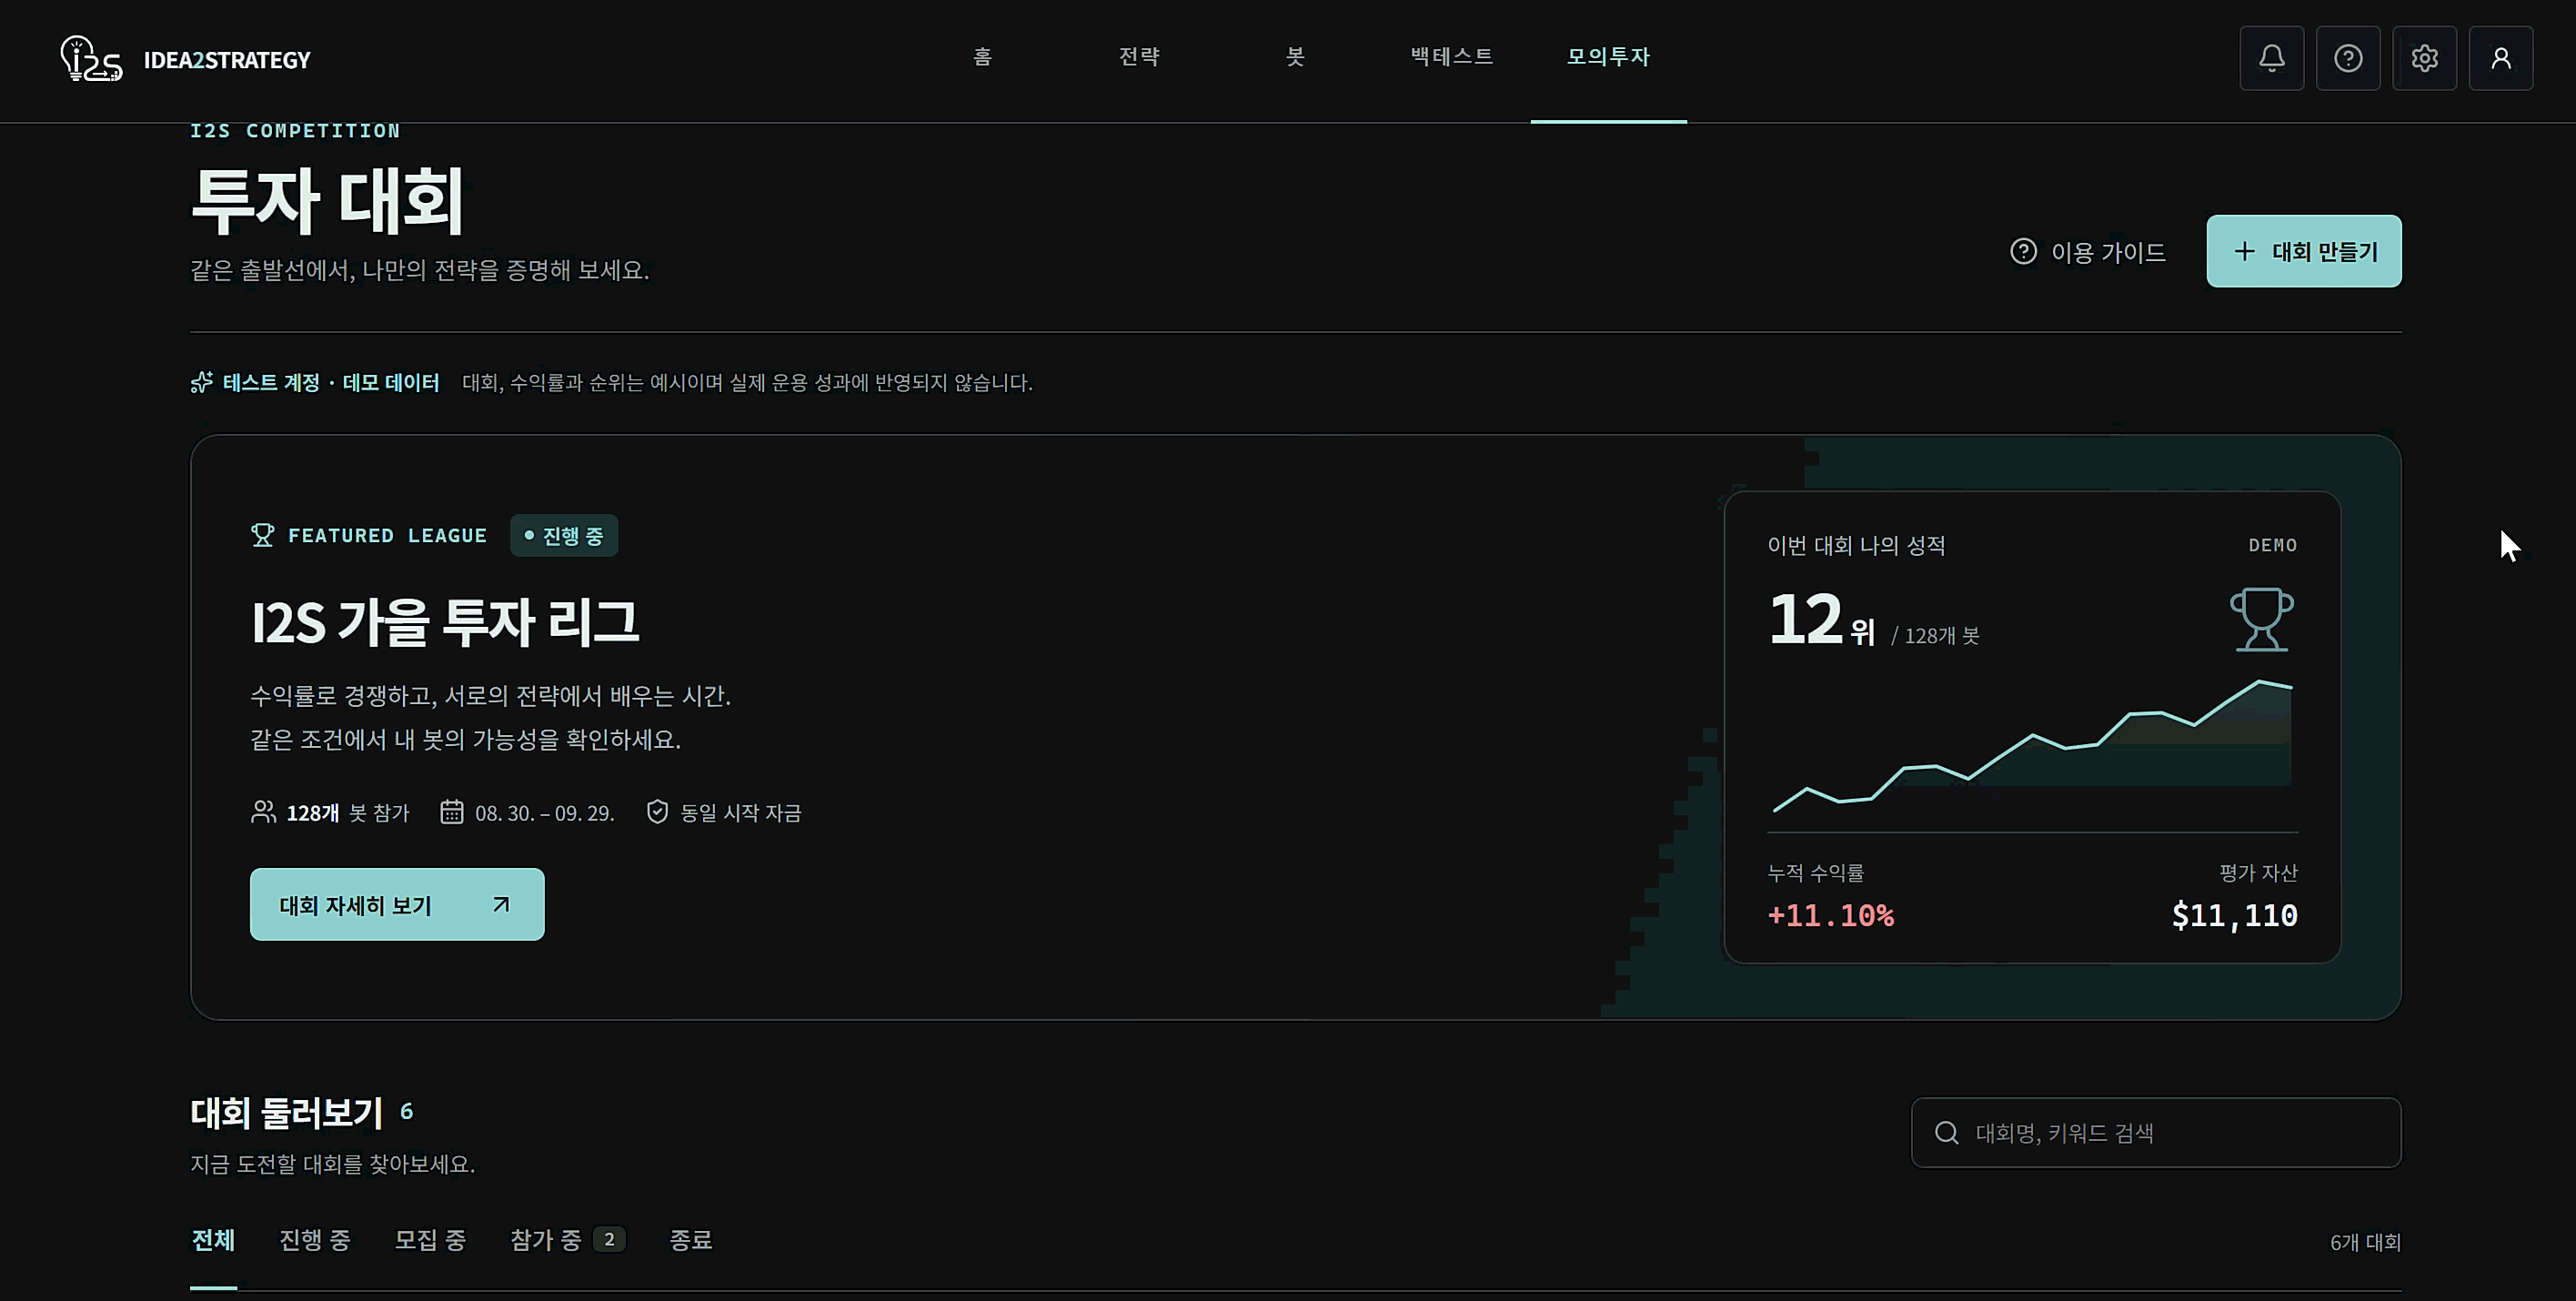Image resolution: width=2576 pixels, height=1301 pixels.
Task: Open the help question-mark icon in header
Action: (2348, 58)
